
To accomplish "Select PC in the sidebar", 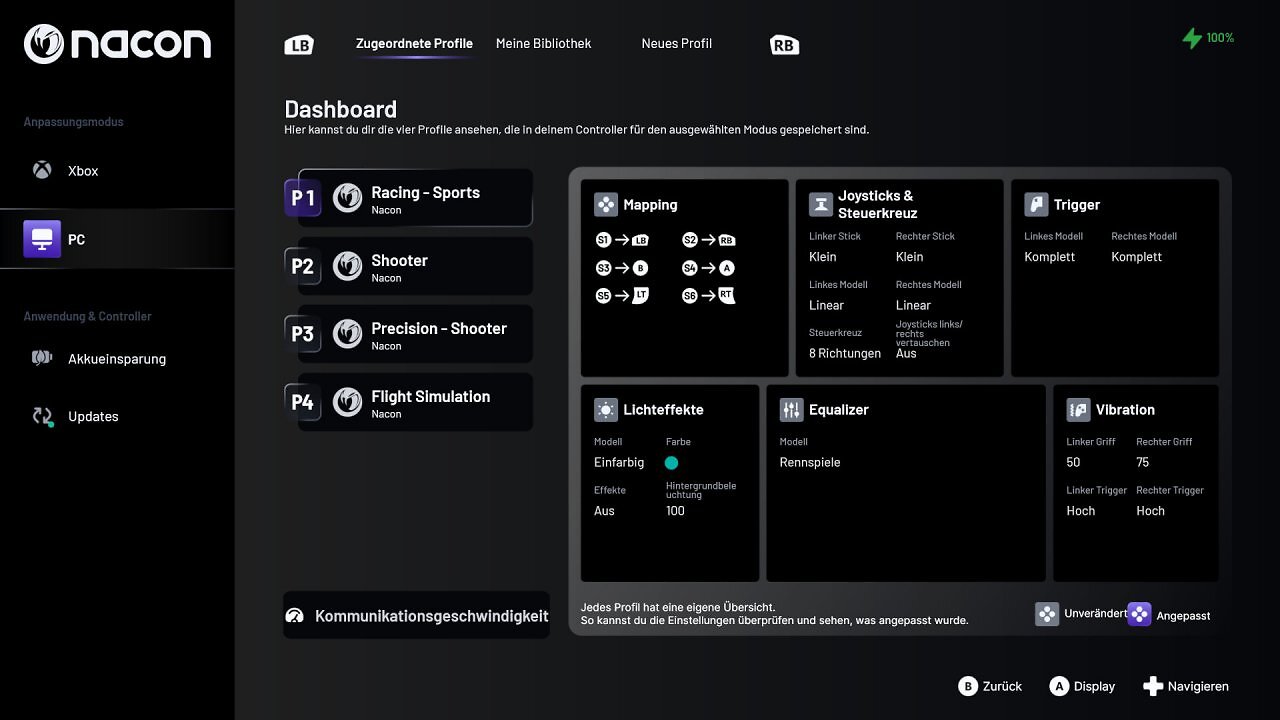I will pos(117,239).
